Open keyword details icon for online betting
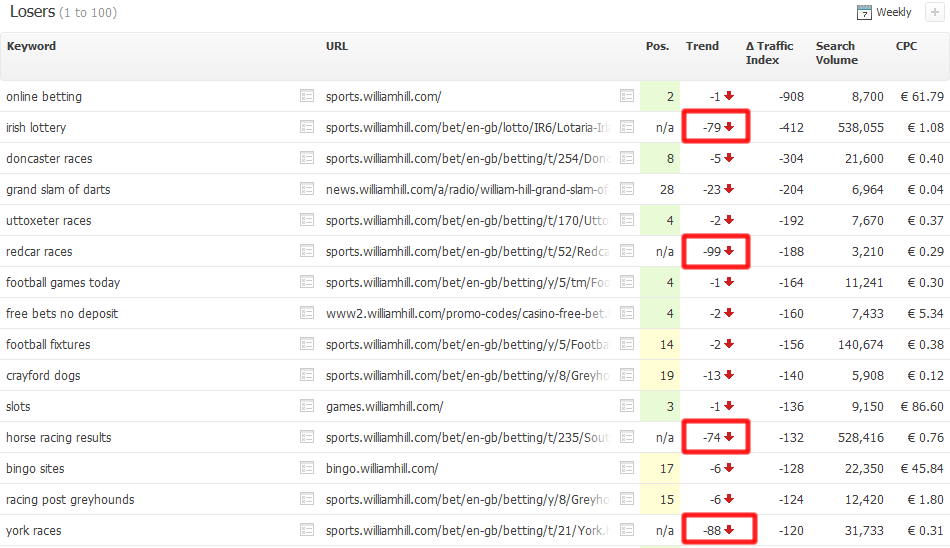The image size is (950, 548). pyautogui.click(x=307, y=96)
